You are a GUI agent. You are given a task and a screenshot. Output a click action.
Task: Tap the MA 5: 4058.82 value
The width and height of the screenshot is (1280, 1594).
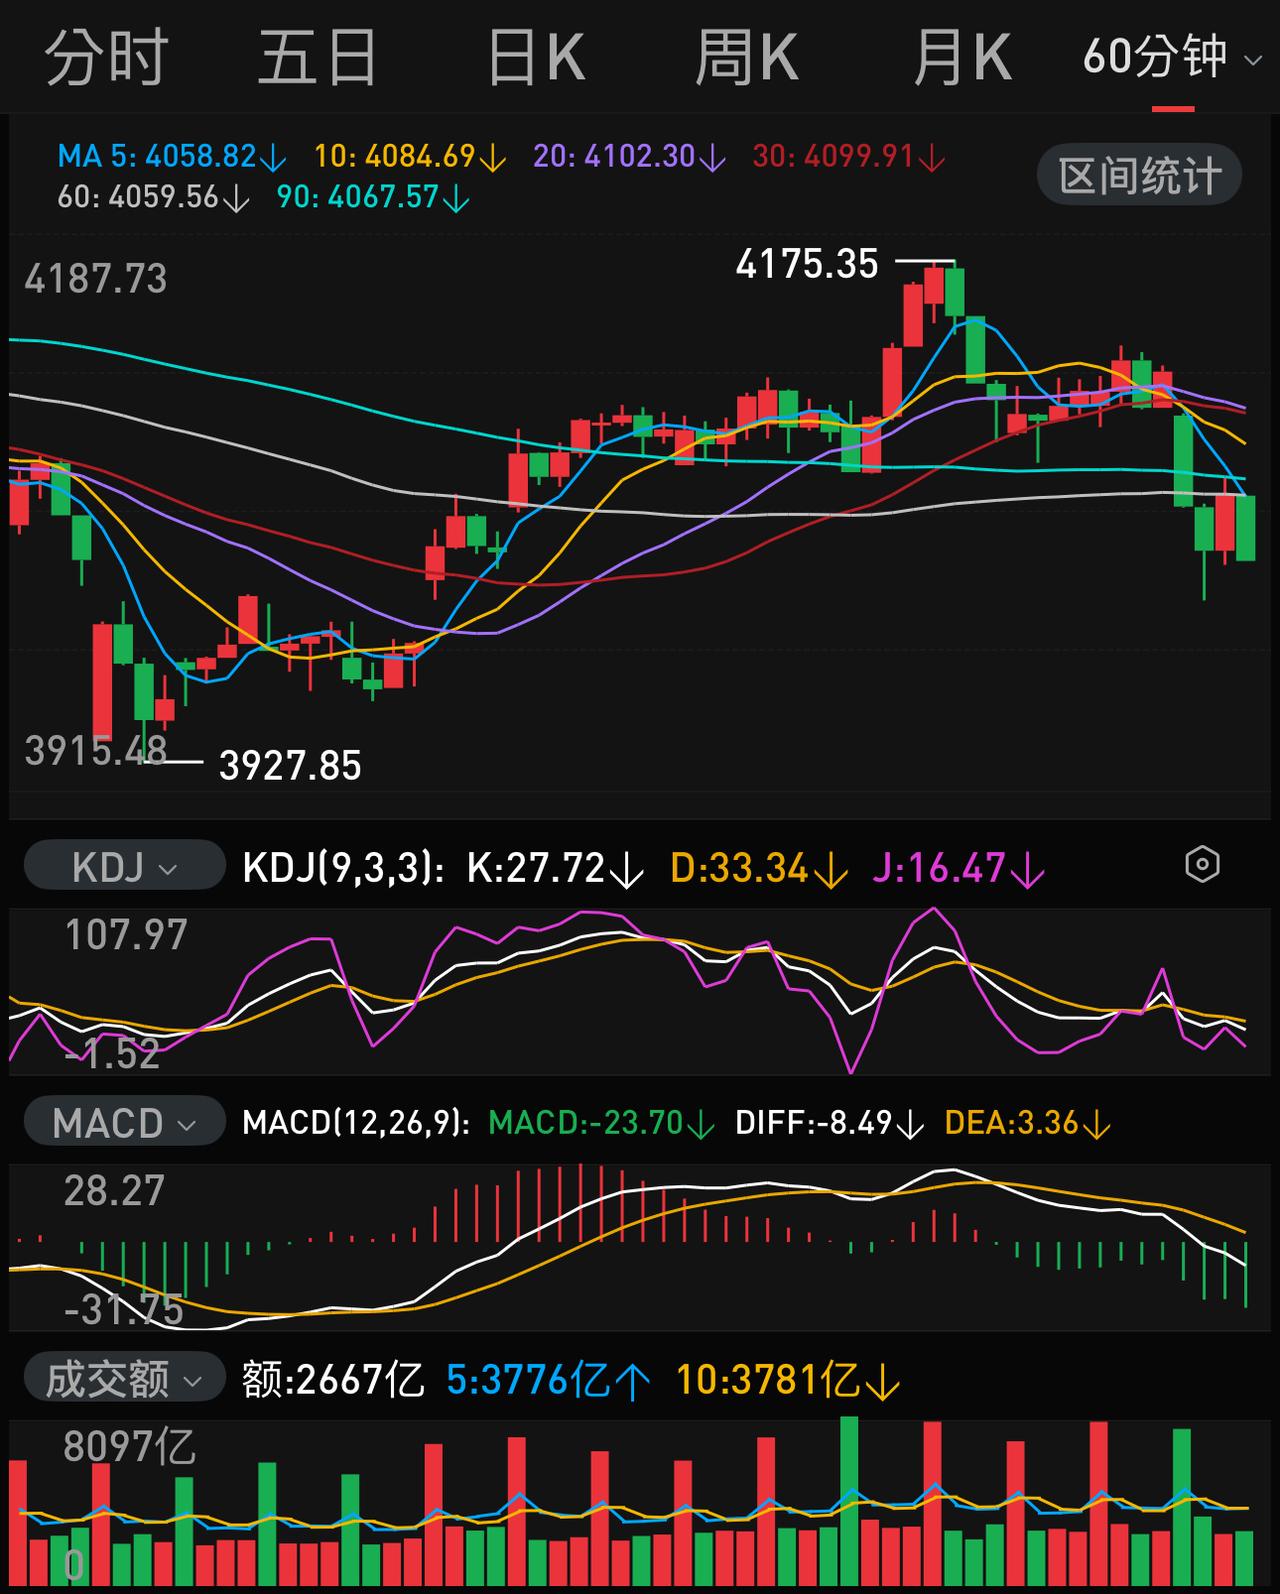tap(172, 157)
